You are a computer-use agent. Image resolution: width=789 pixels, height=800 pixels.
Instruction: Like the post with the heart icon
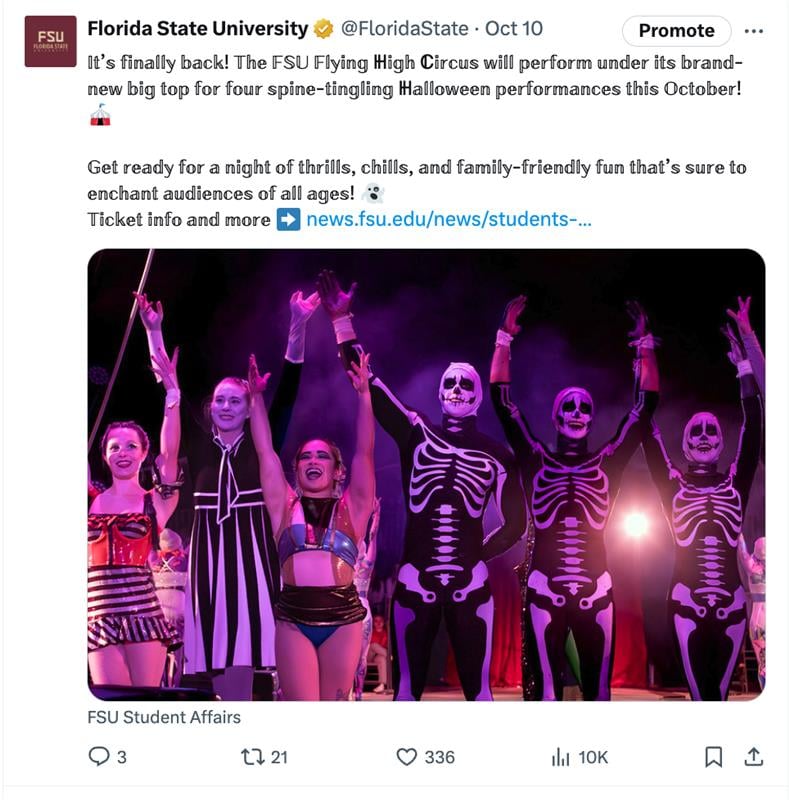tap(407, 757)
